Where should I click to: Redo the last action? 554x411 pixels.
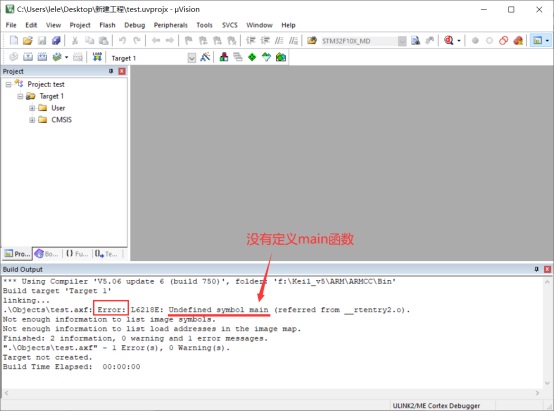[x=137, y=40]
